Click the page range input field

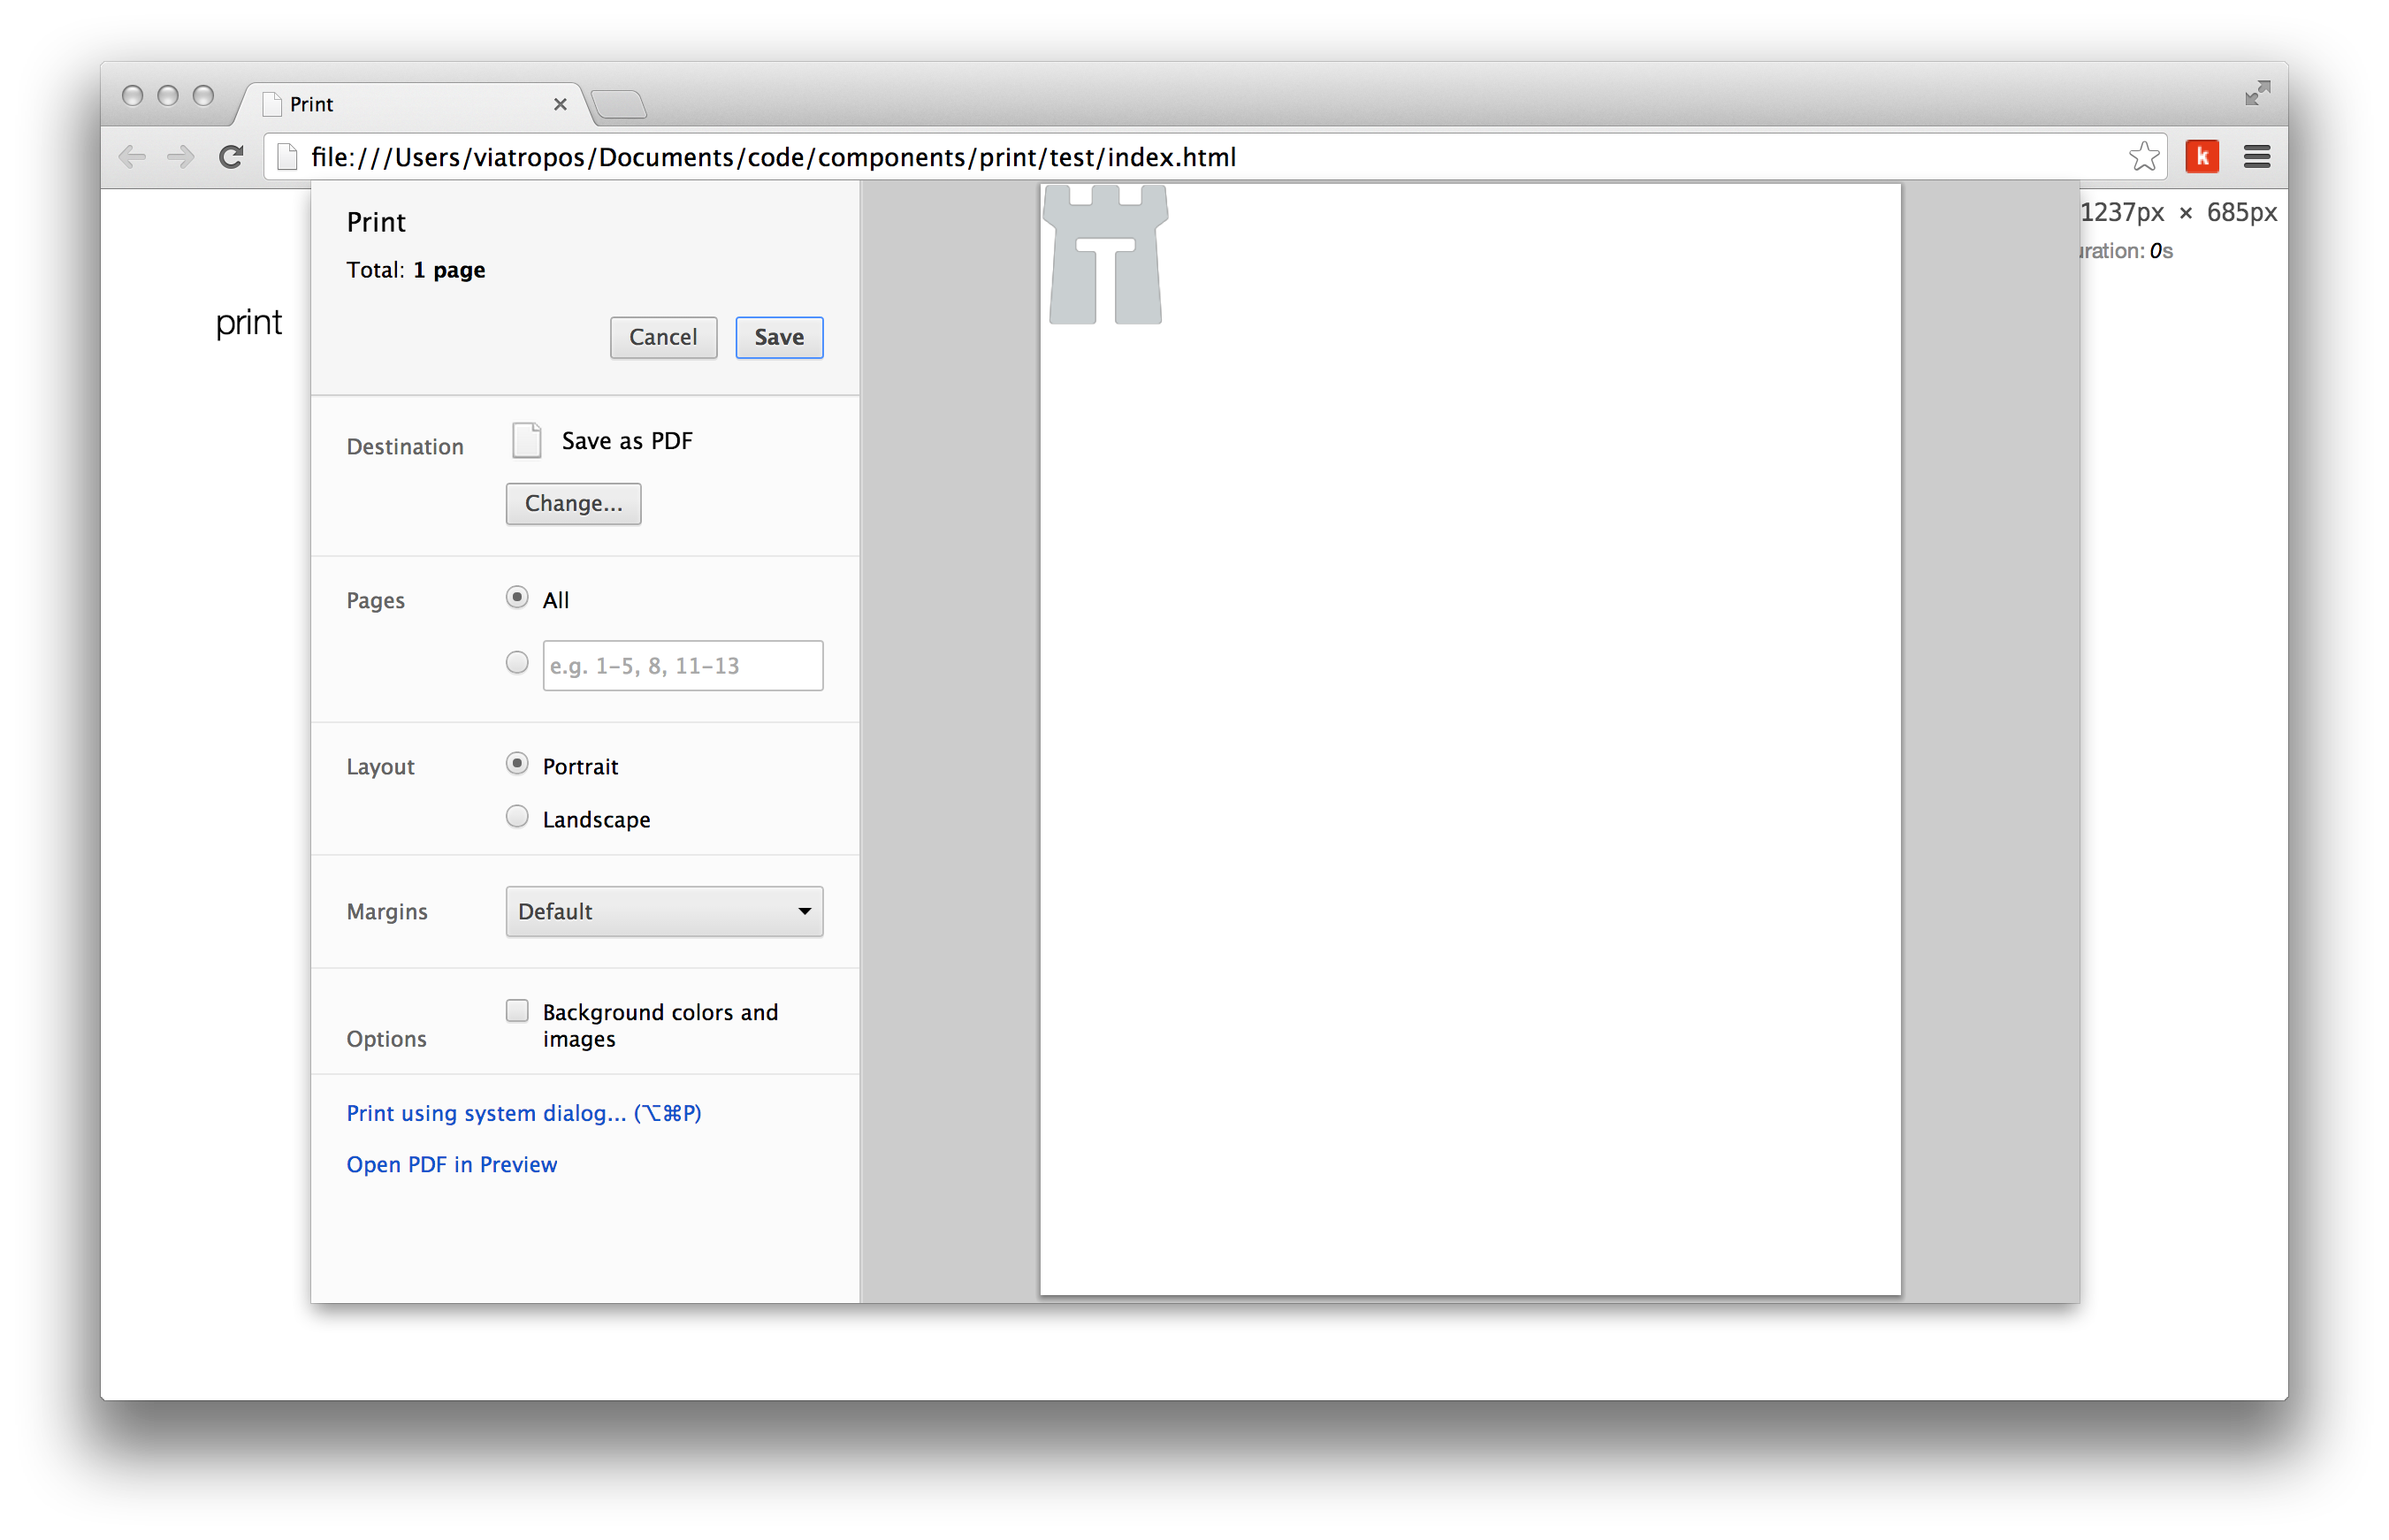pyautogui.click(x=682, y=665)
